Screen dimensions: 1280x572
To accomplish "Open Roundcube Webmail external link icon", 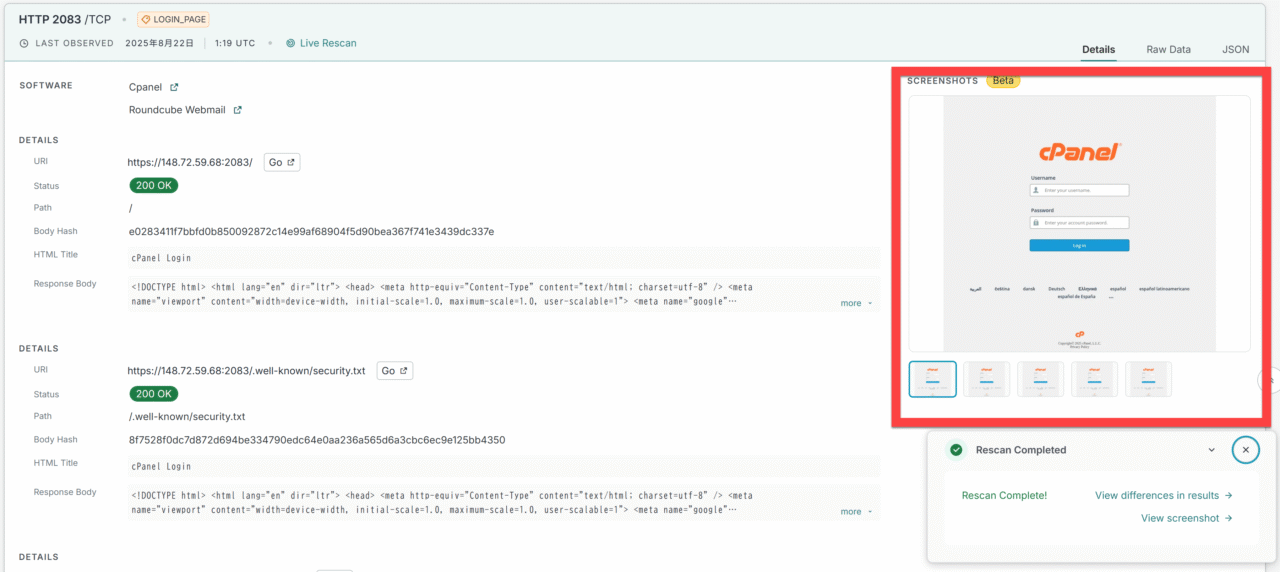I will tap(237, 110).
